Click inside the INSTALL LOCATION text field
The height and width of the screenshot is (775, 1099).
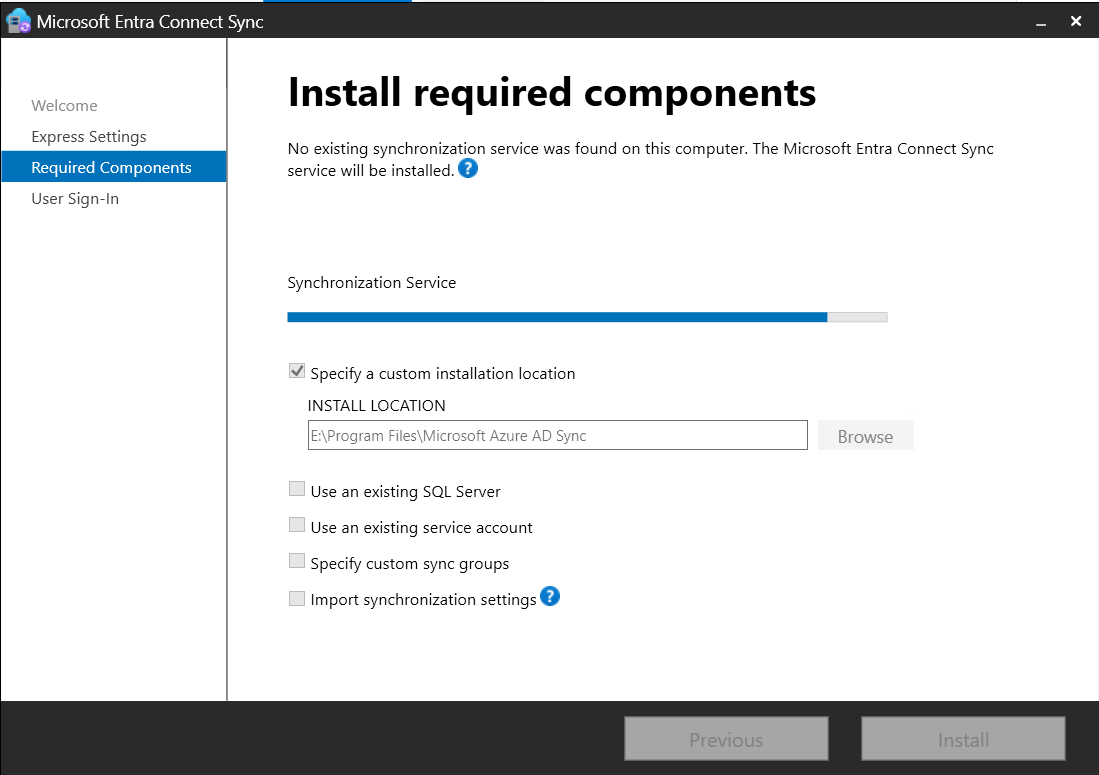pos(556,434)
